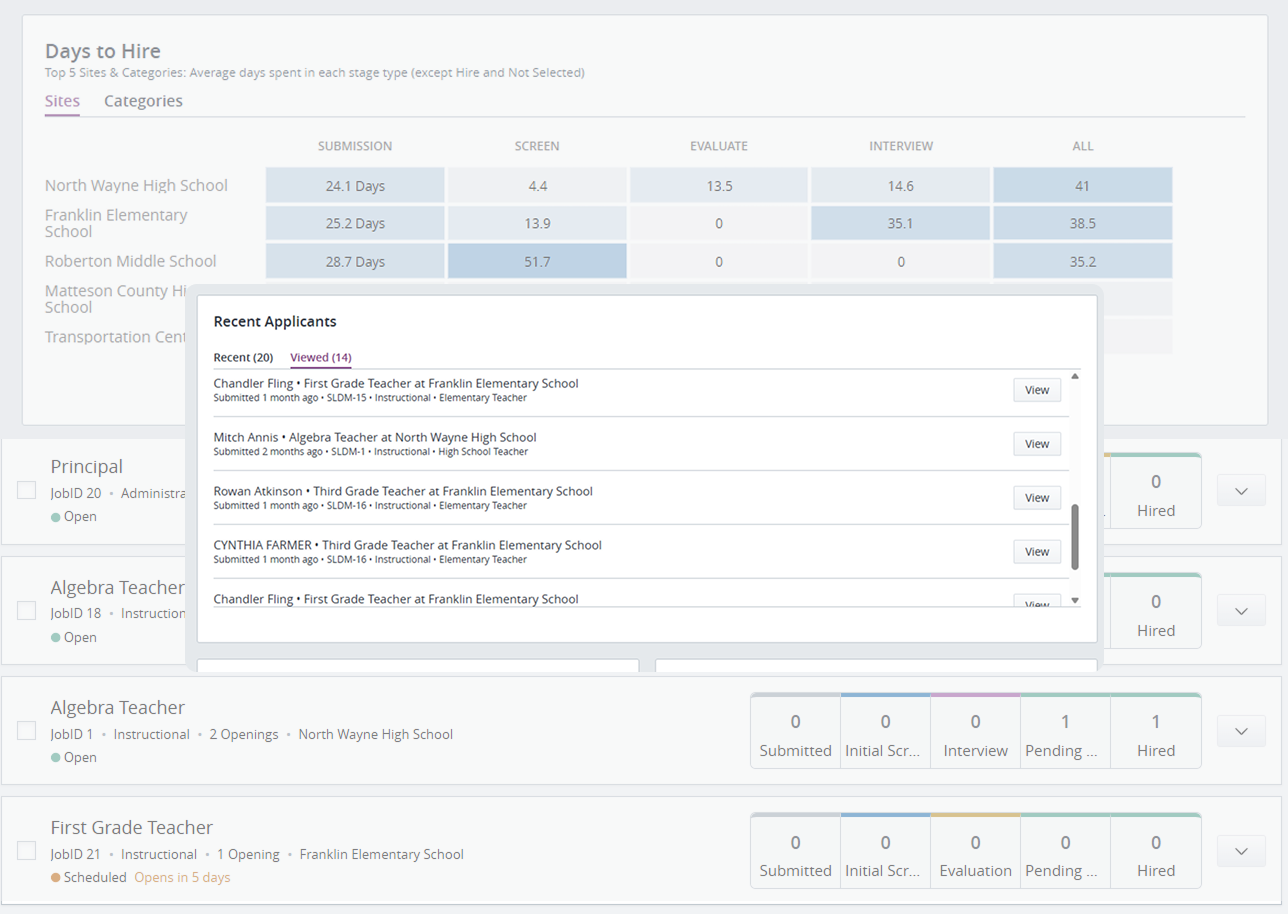The width and height of the screenshot is (1288, 914).
Task: Open the chevron dropdown for Algebra Teacher JobID 18
Action: click(1241, 611)
